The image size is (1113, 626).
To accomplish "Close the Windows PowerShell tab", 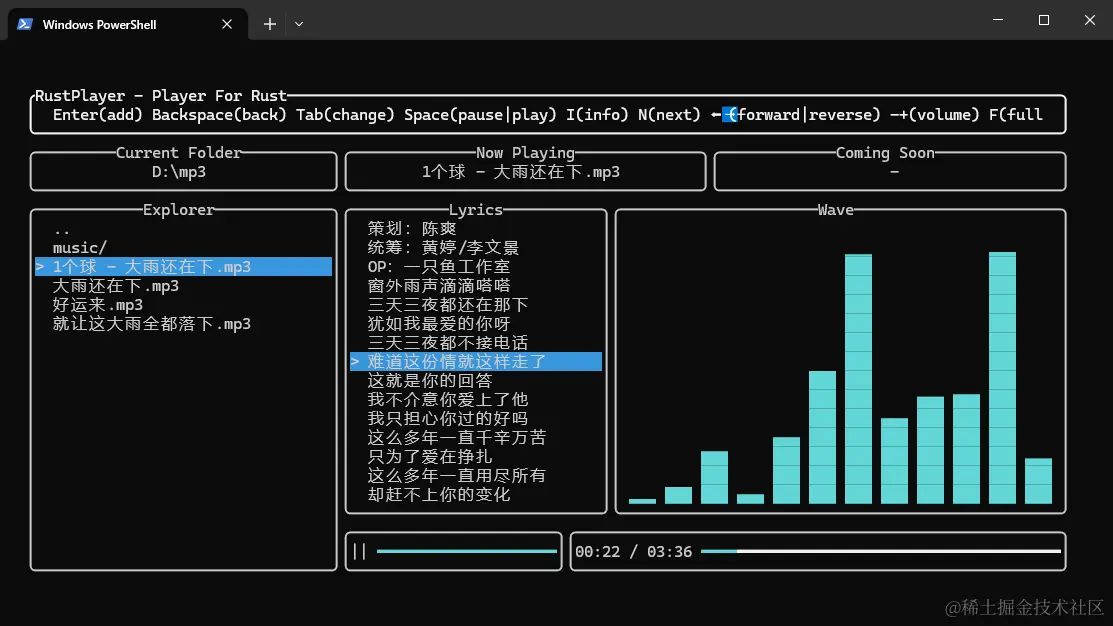I will [x=227, y=24].
